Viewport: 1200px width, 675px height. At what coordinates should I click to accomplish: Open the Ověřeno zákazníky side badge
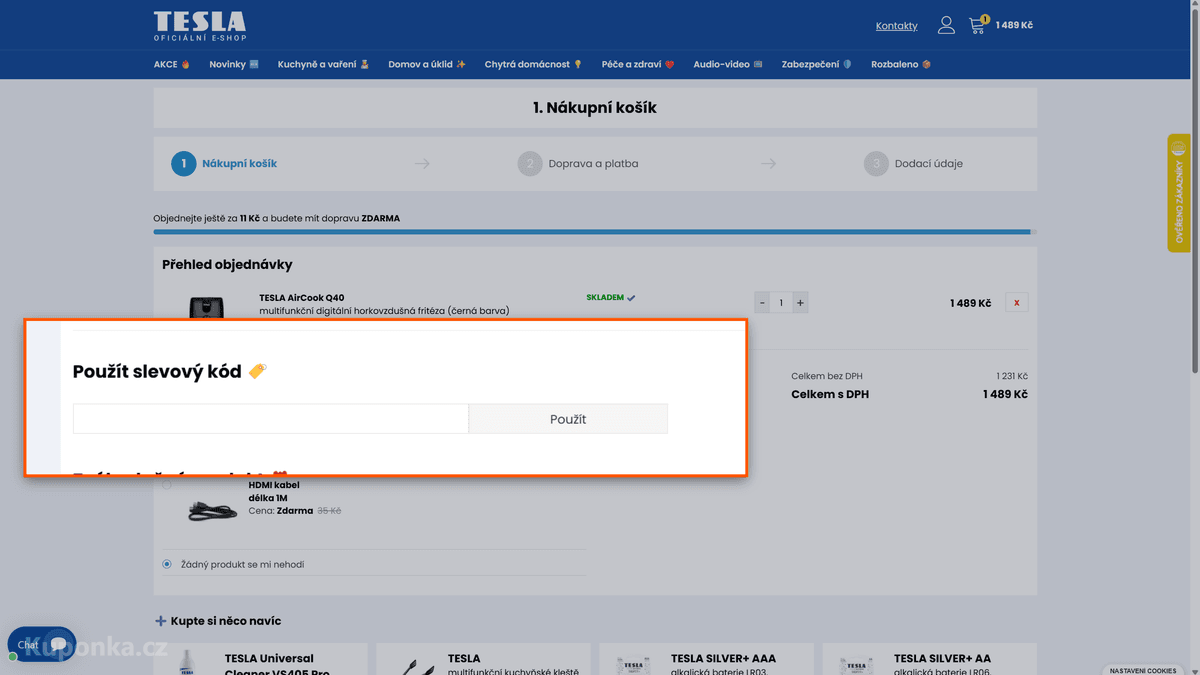(x=1179, y=193)
